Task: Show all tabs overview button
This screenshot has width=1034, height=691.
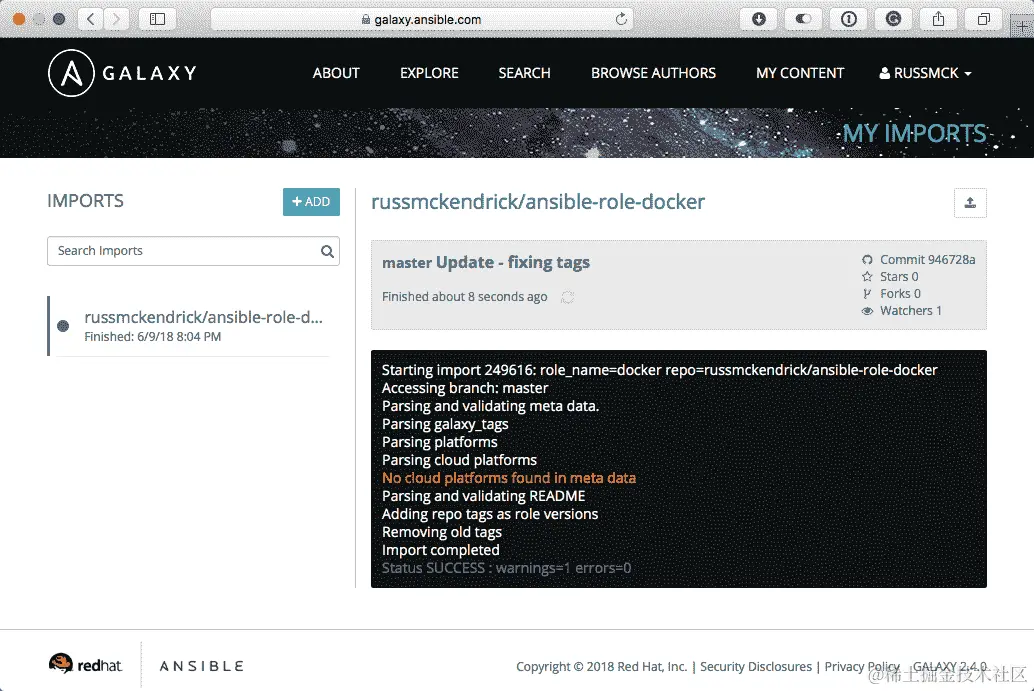Action: 983,19
